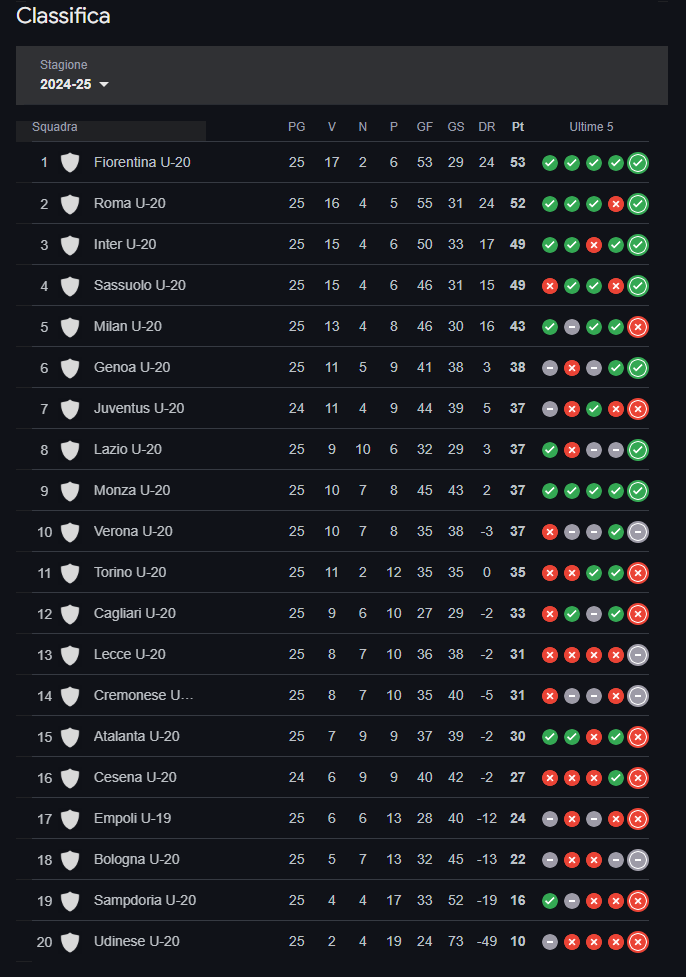The image size is (686, 977).
Task: Open Juventus U-20 team link
Action: [x=138, y=408]
